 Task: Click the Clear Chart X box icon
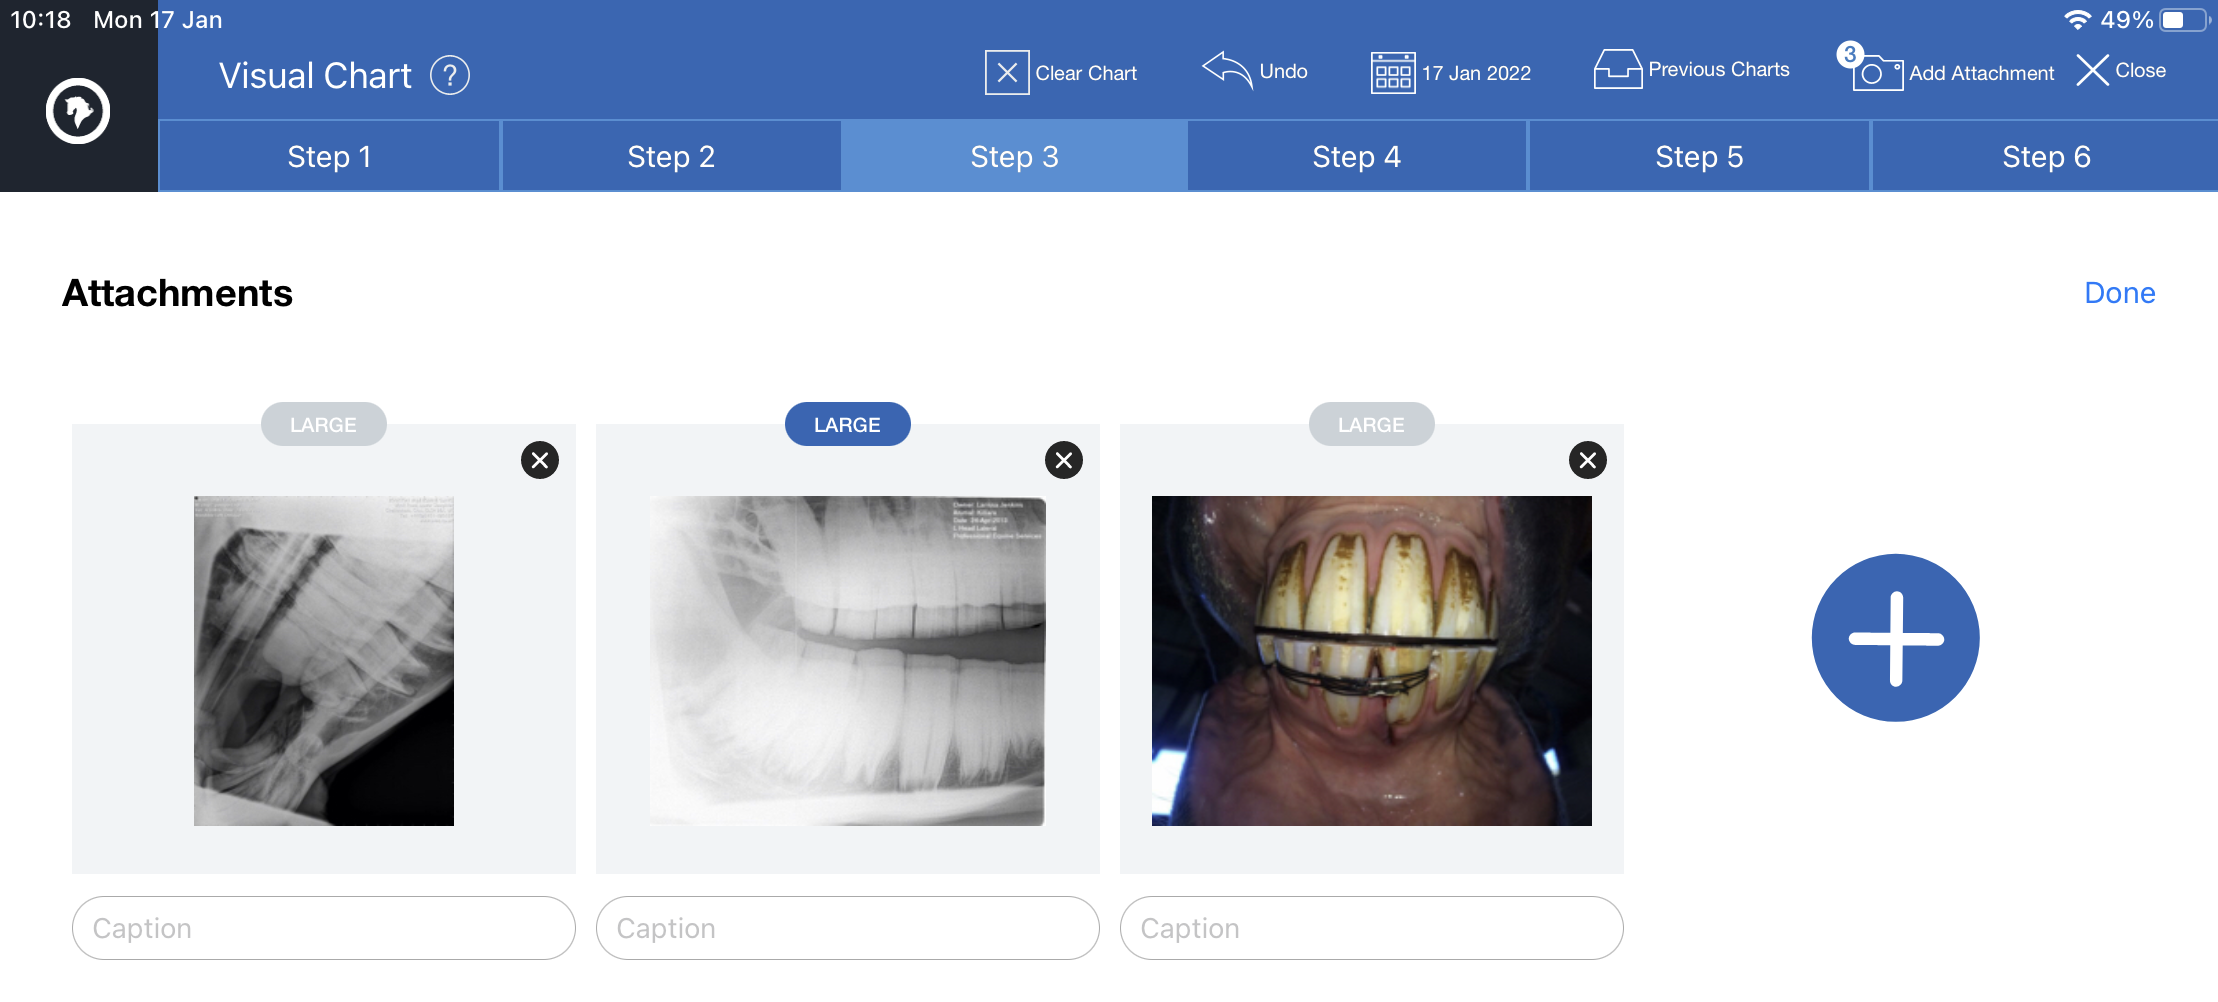(x=1007, y=72)
